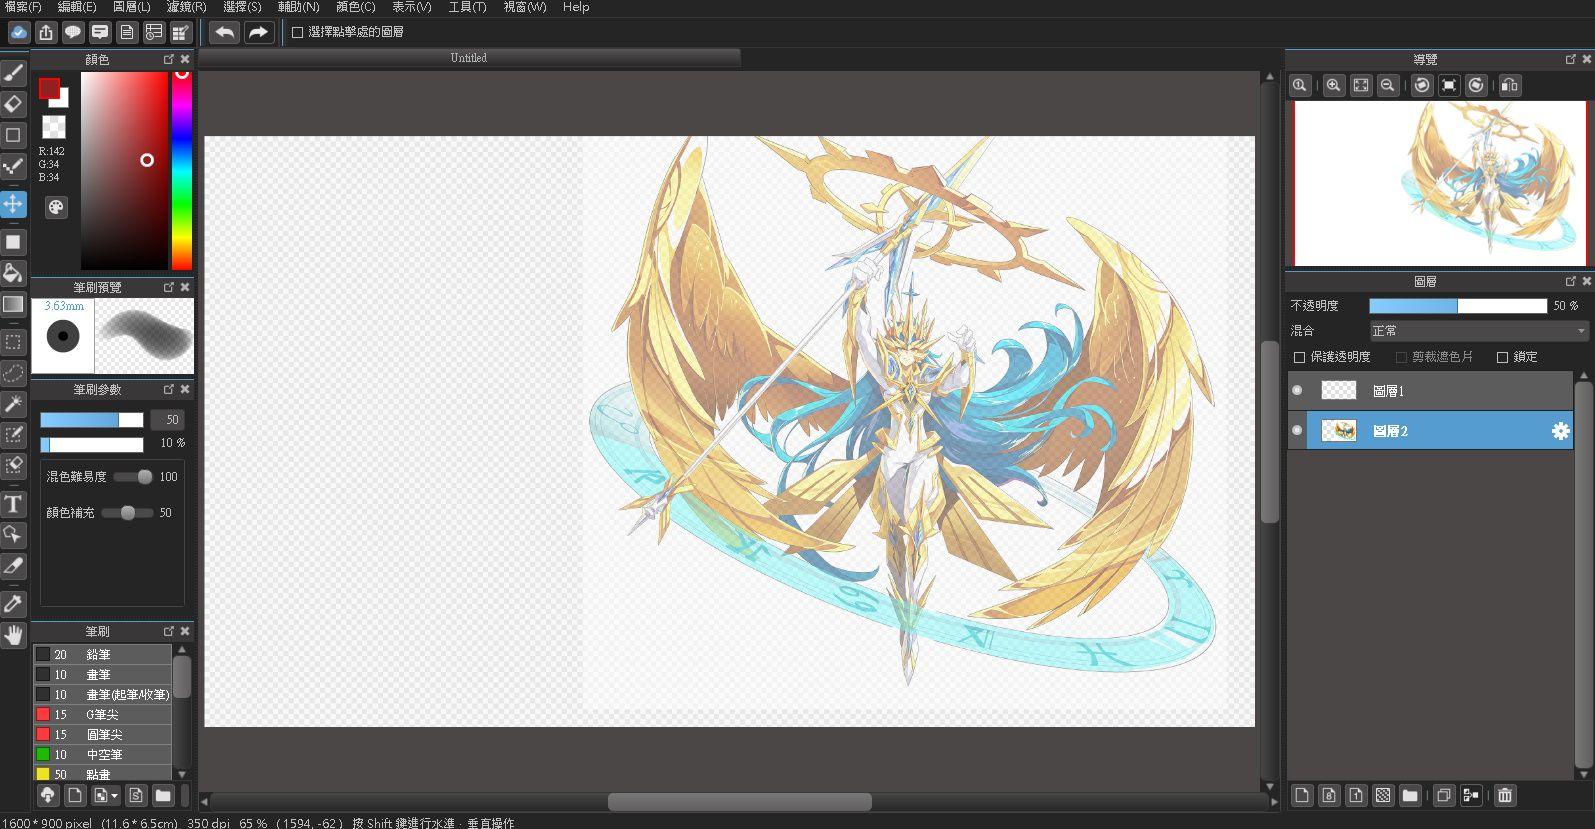Duplicate the current layer
This screenshot has width=1595, height=829.
click(x=1443, y=795)
